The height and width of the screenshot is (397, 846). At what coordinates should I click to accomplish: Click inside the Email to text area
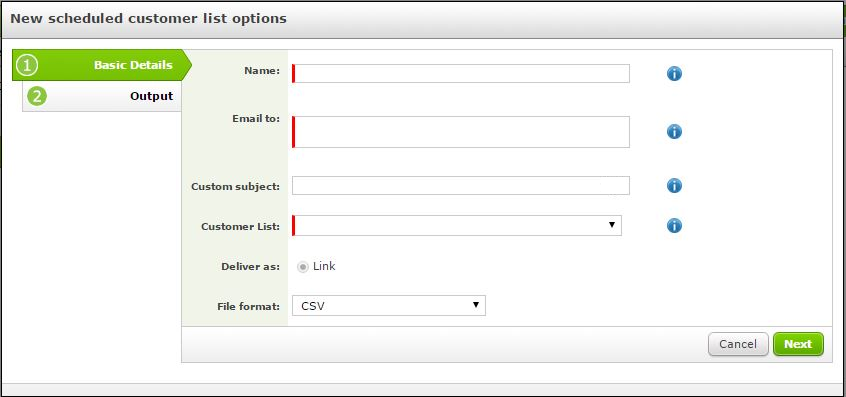461,132
